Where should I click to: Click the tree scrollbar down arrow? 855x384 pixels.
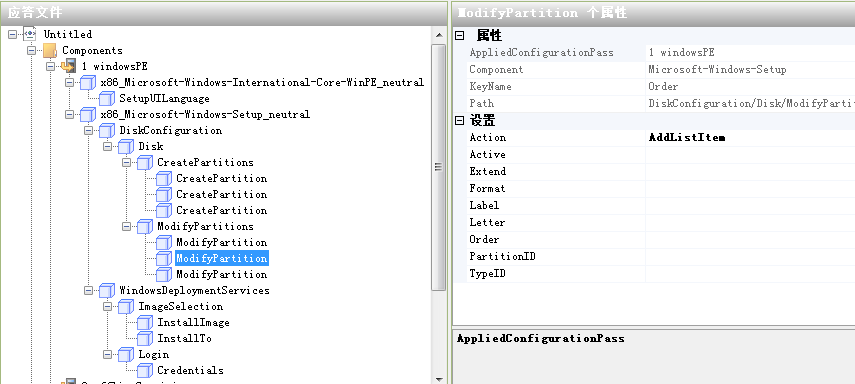pos(439,379)
